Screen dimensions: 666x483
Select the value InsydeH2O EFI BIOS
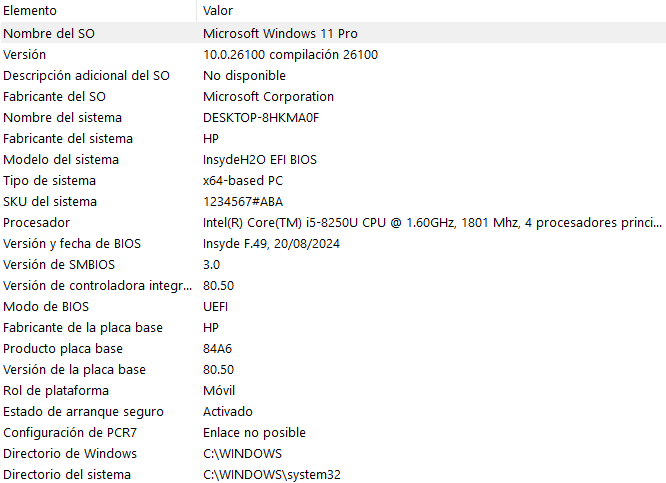[x=260, y=160]
